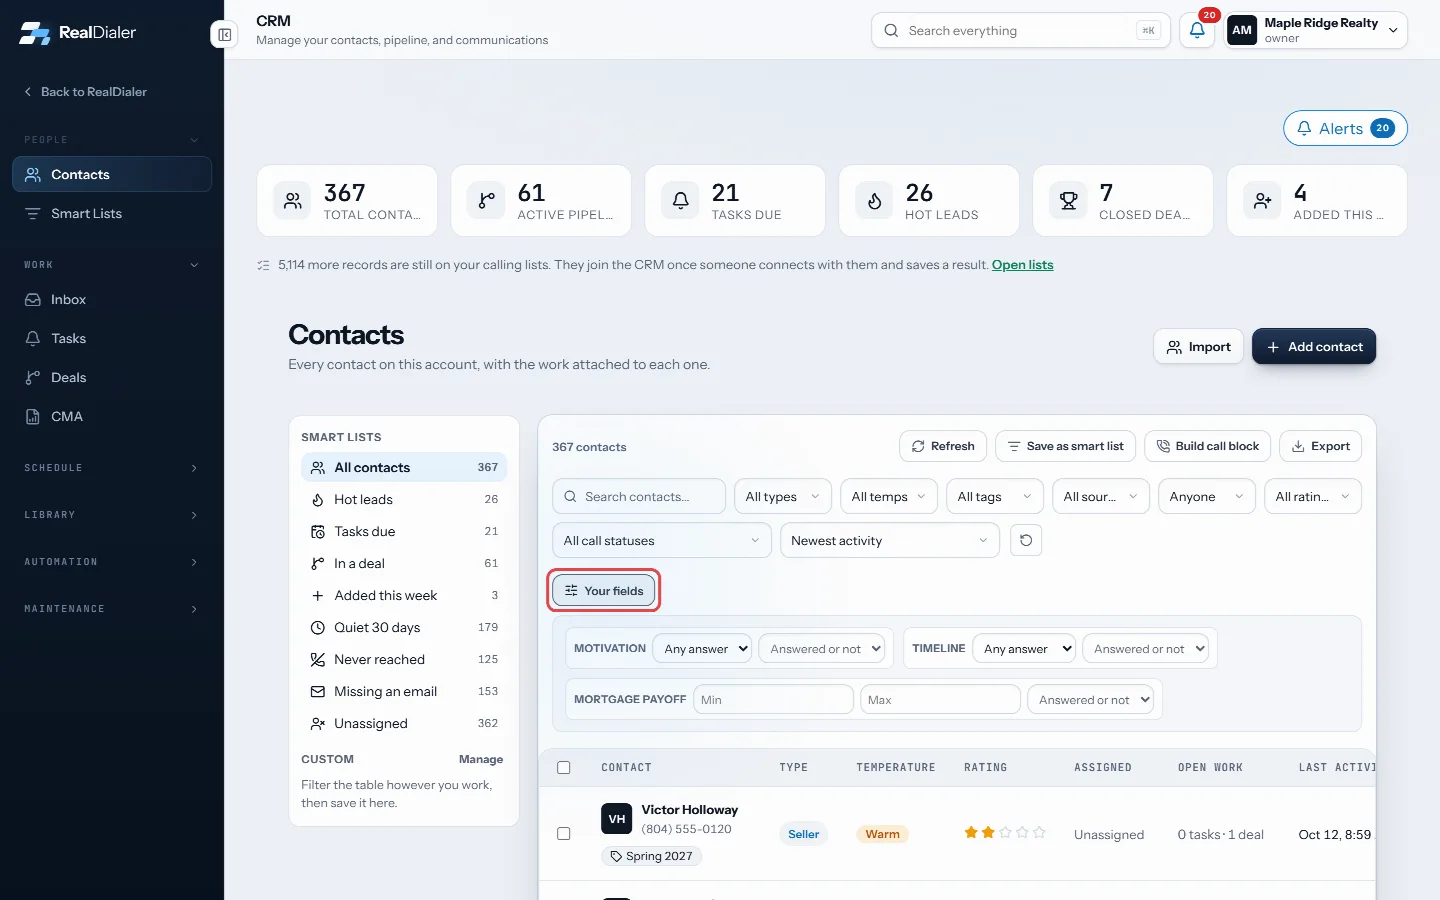The width and height of the screenshot is (1440, 900).
Task: Check the Victor Holloway row checkbox
Action: click(x=564, y=833)
